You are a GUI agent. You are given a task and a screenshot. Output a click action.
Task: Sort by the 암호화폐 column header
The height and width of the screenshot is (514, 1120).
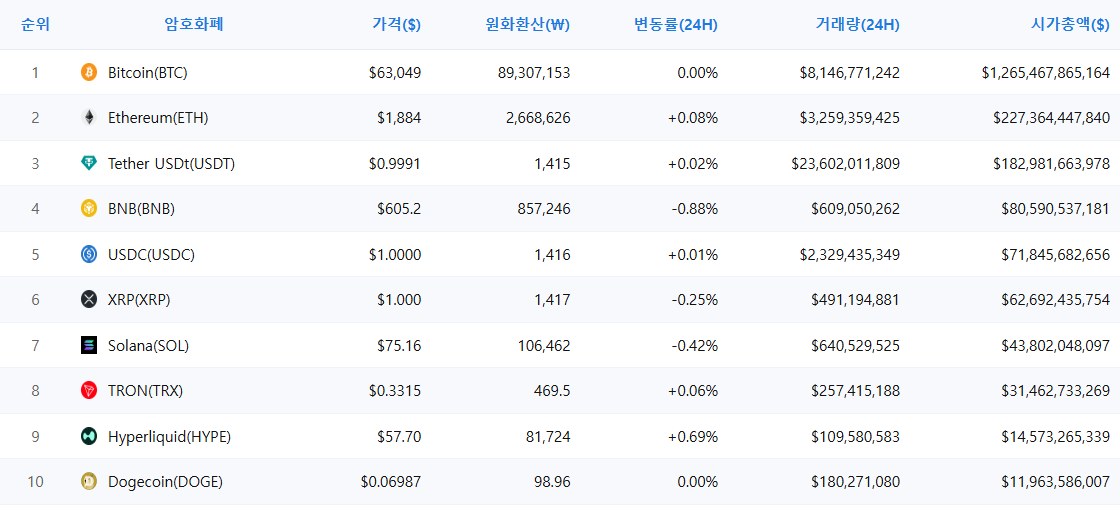tap(194, 24)
